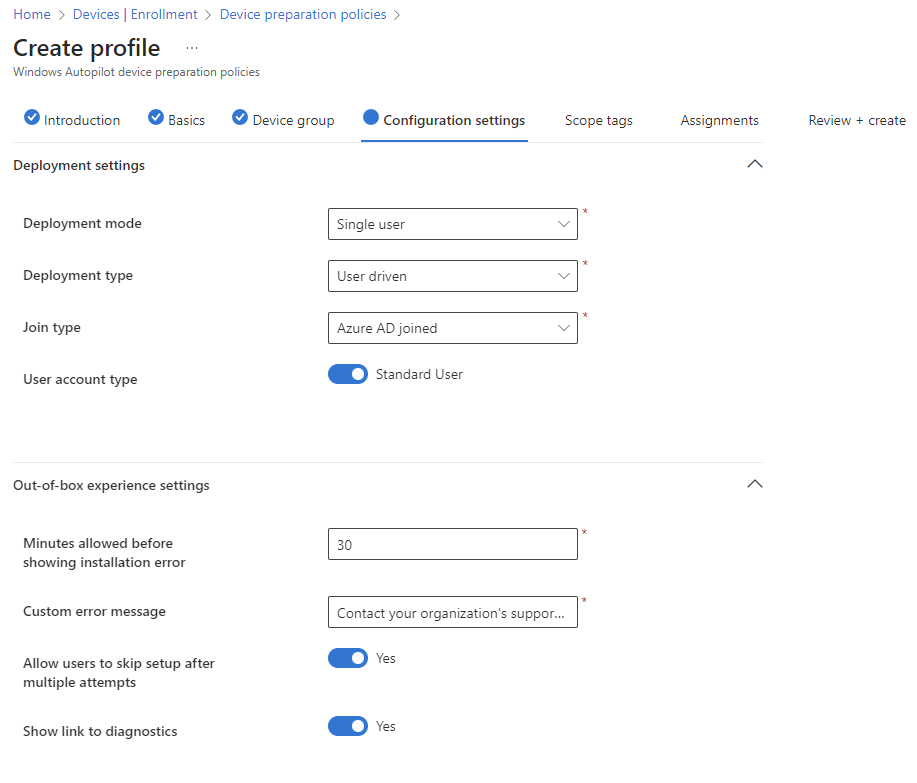Click the Introduction step checkmark icon
Viewport: 917px width, 783px height.
click(32, 117)
